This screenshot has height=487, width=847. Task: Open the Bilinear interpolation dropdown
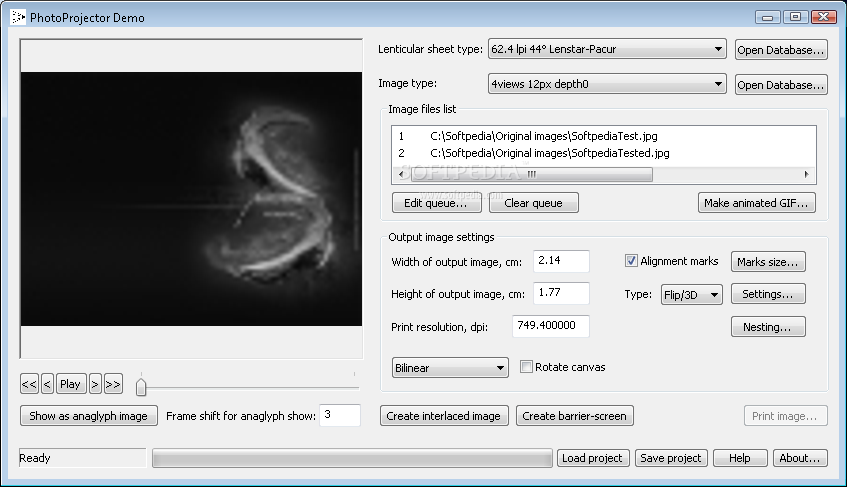tap(450, 368)
